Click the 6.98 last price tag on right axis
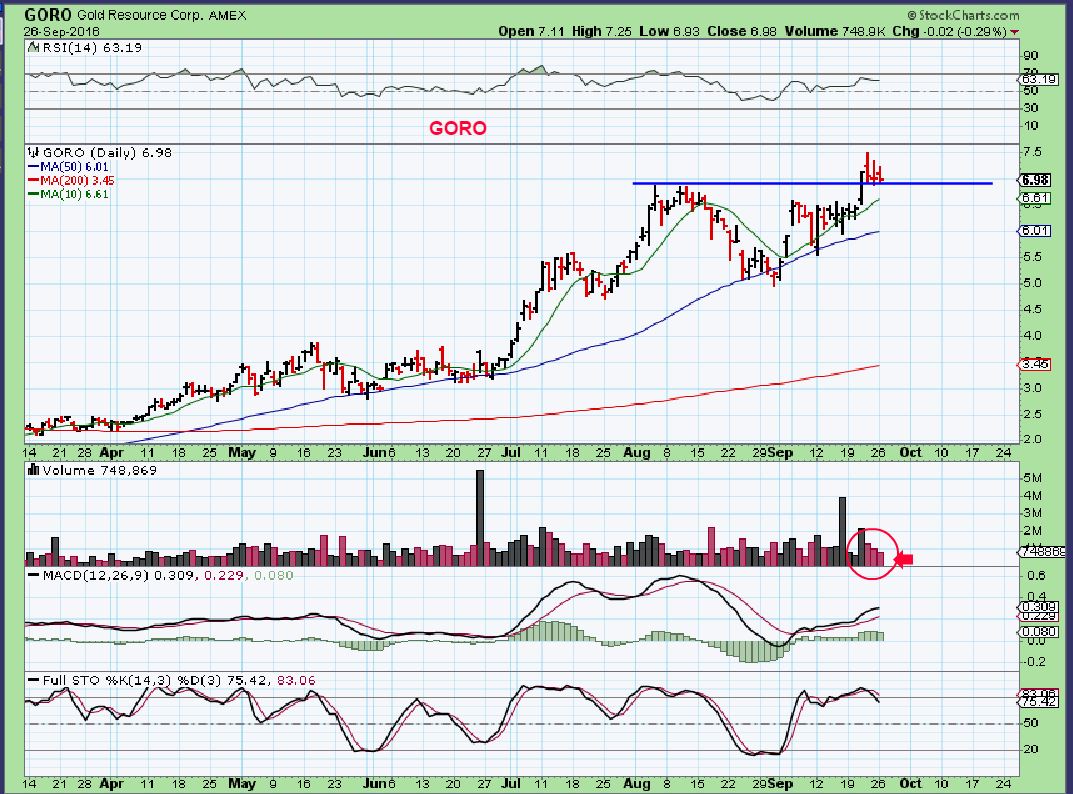 [x=1035, y=180]
